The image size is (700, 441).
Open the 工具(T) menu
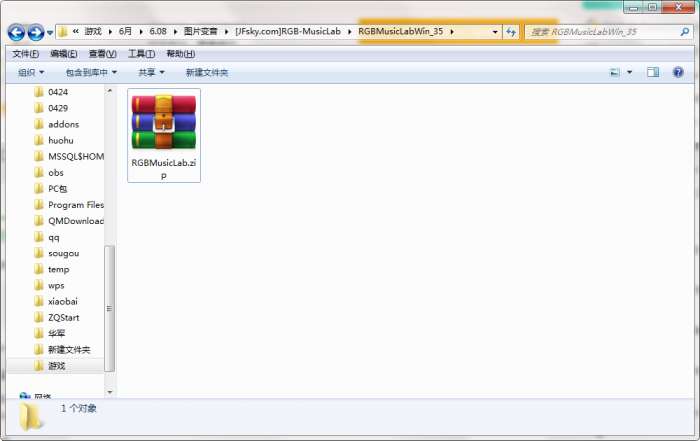coord(142,54)
